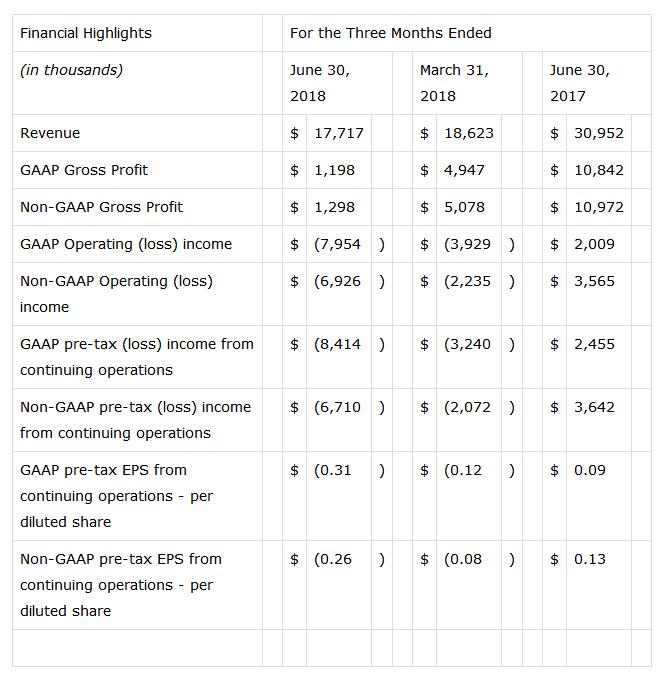Select the "For the Three Months Ended" heading

pyautogui.click(x=390, y=33)
